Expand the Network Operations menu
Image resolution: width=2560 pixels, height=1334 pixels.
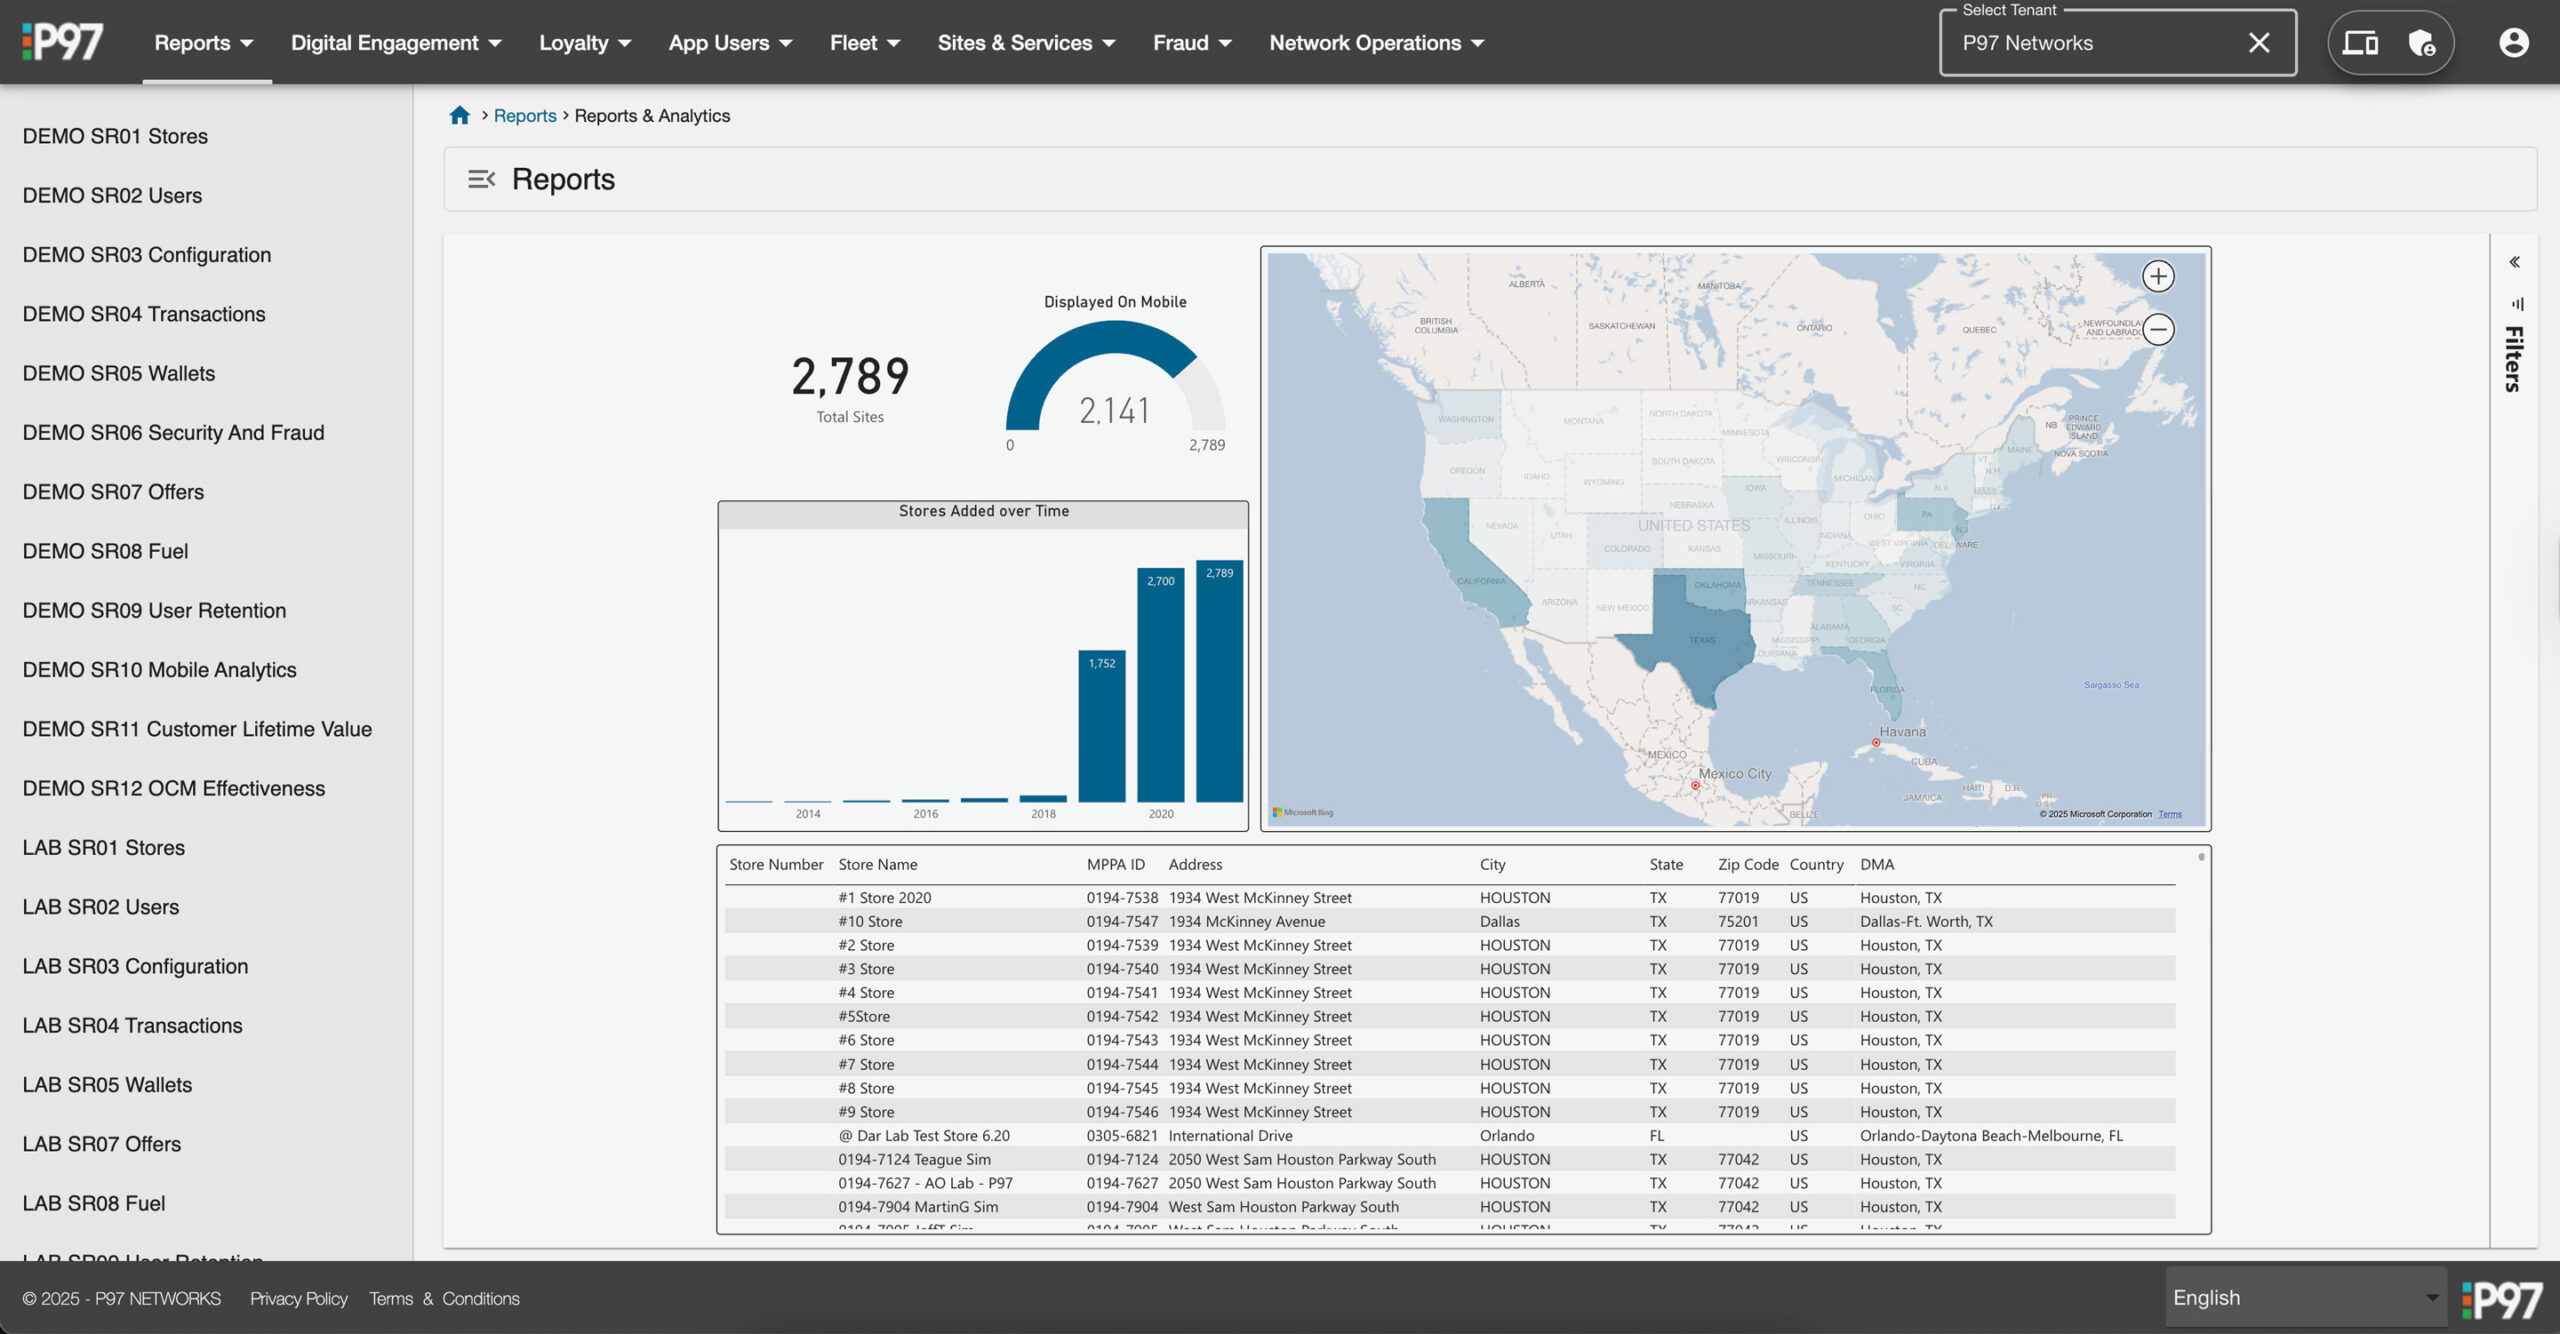[x=1376, y=42]
